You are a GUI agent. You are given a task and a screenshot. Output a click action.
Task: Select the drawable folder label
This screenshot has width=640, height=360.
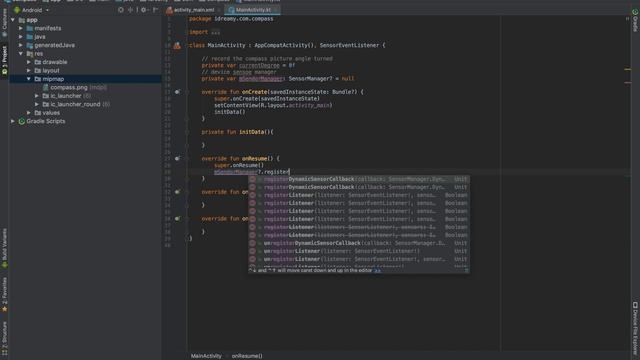55,62
